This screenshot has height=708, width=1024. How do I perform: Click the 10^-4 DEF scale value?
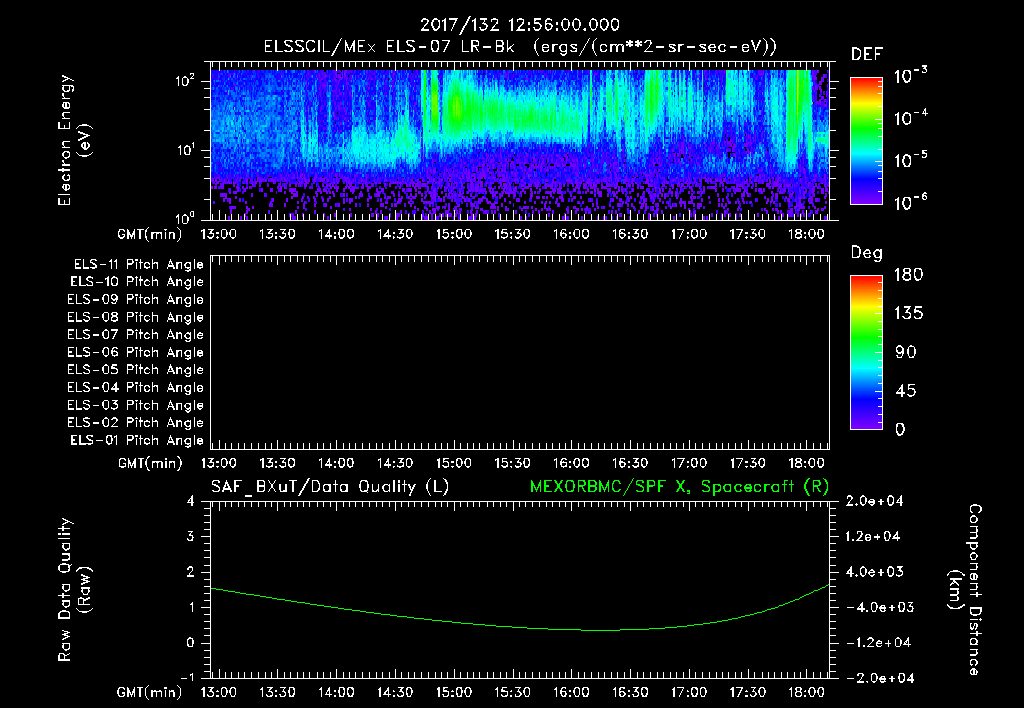click(910, 118)
